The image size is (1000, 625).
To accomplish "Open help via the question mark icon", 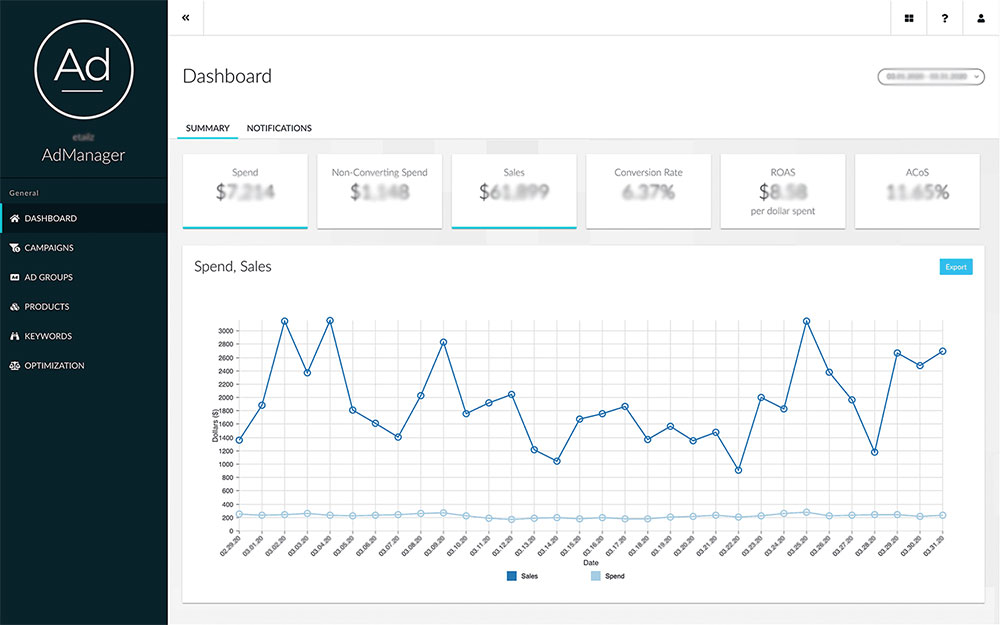I will tap(945, 18).
